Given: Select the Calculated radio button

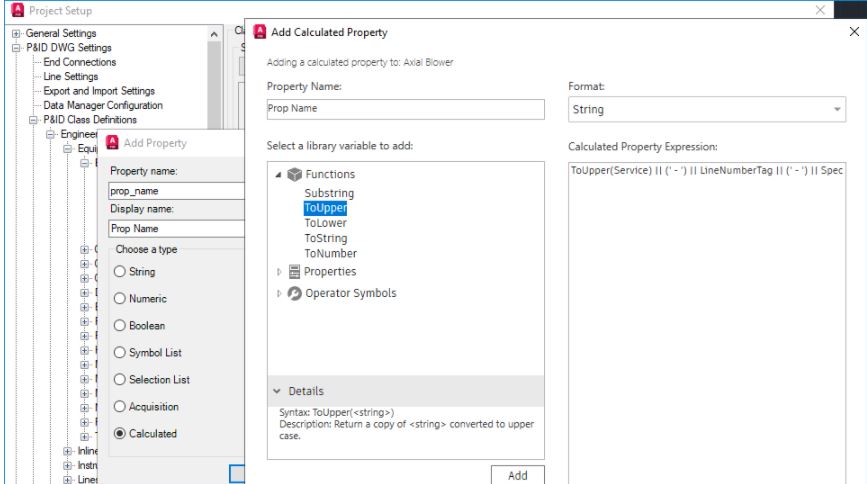Looking at the screenshot, I should 119,434.
